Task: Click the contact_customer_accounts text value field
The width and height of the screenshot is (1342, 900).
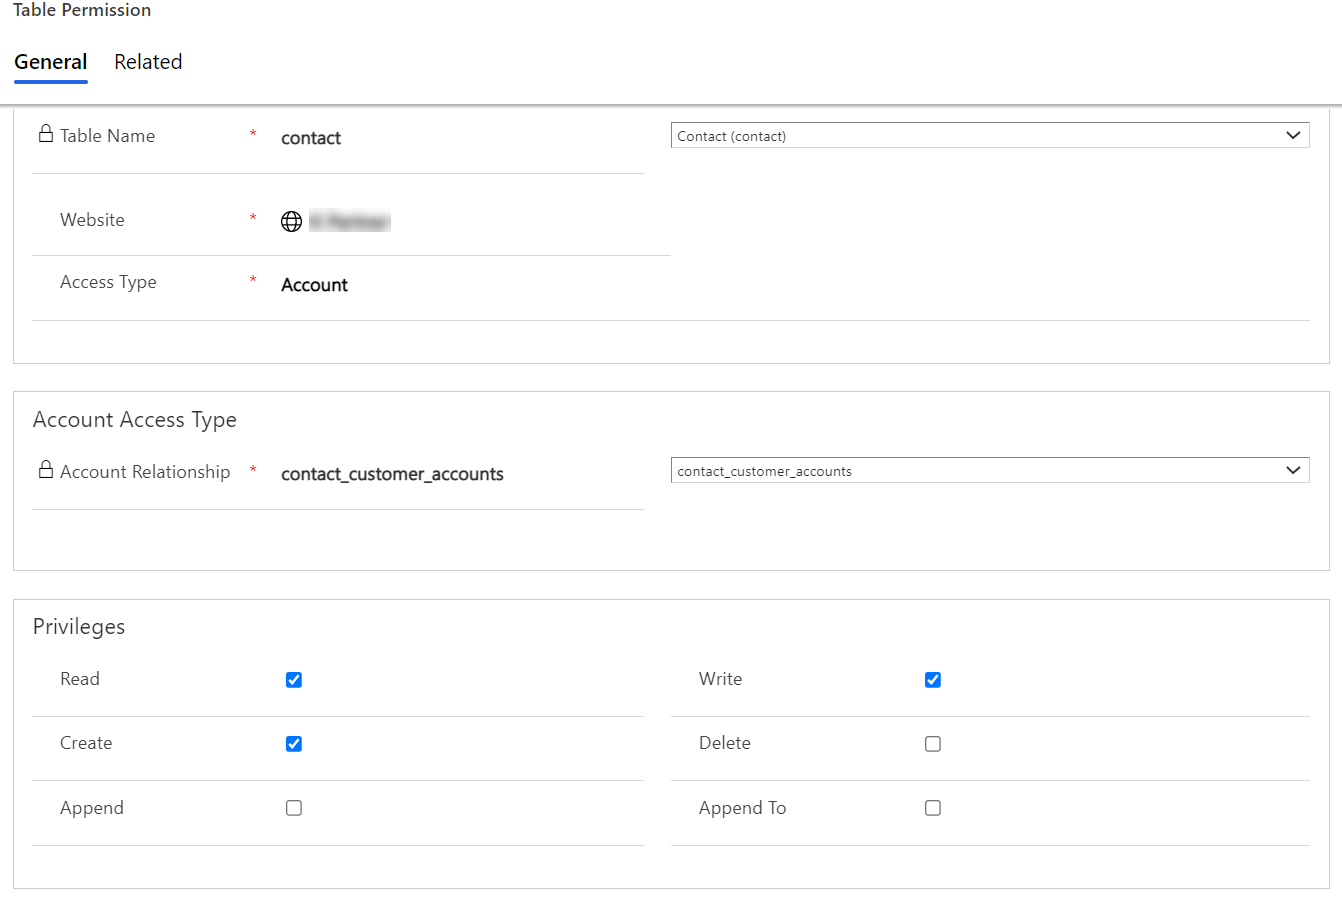Action: (392, 474)
